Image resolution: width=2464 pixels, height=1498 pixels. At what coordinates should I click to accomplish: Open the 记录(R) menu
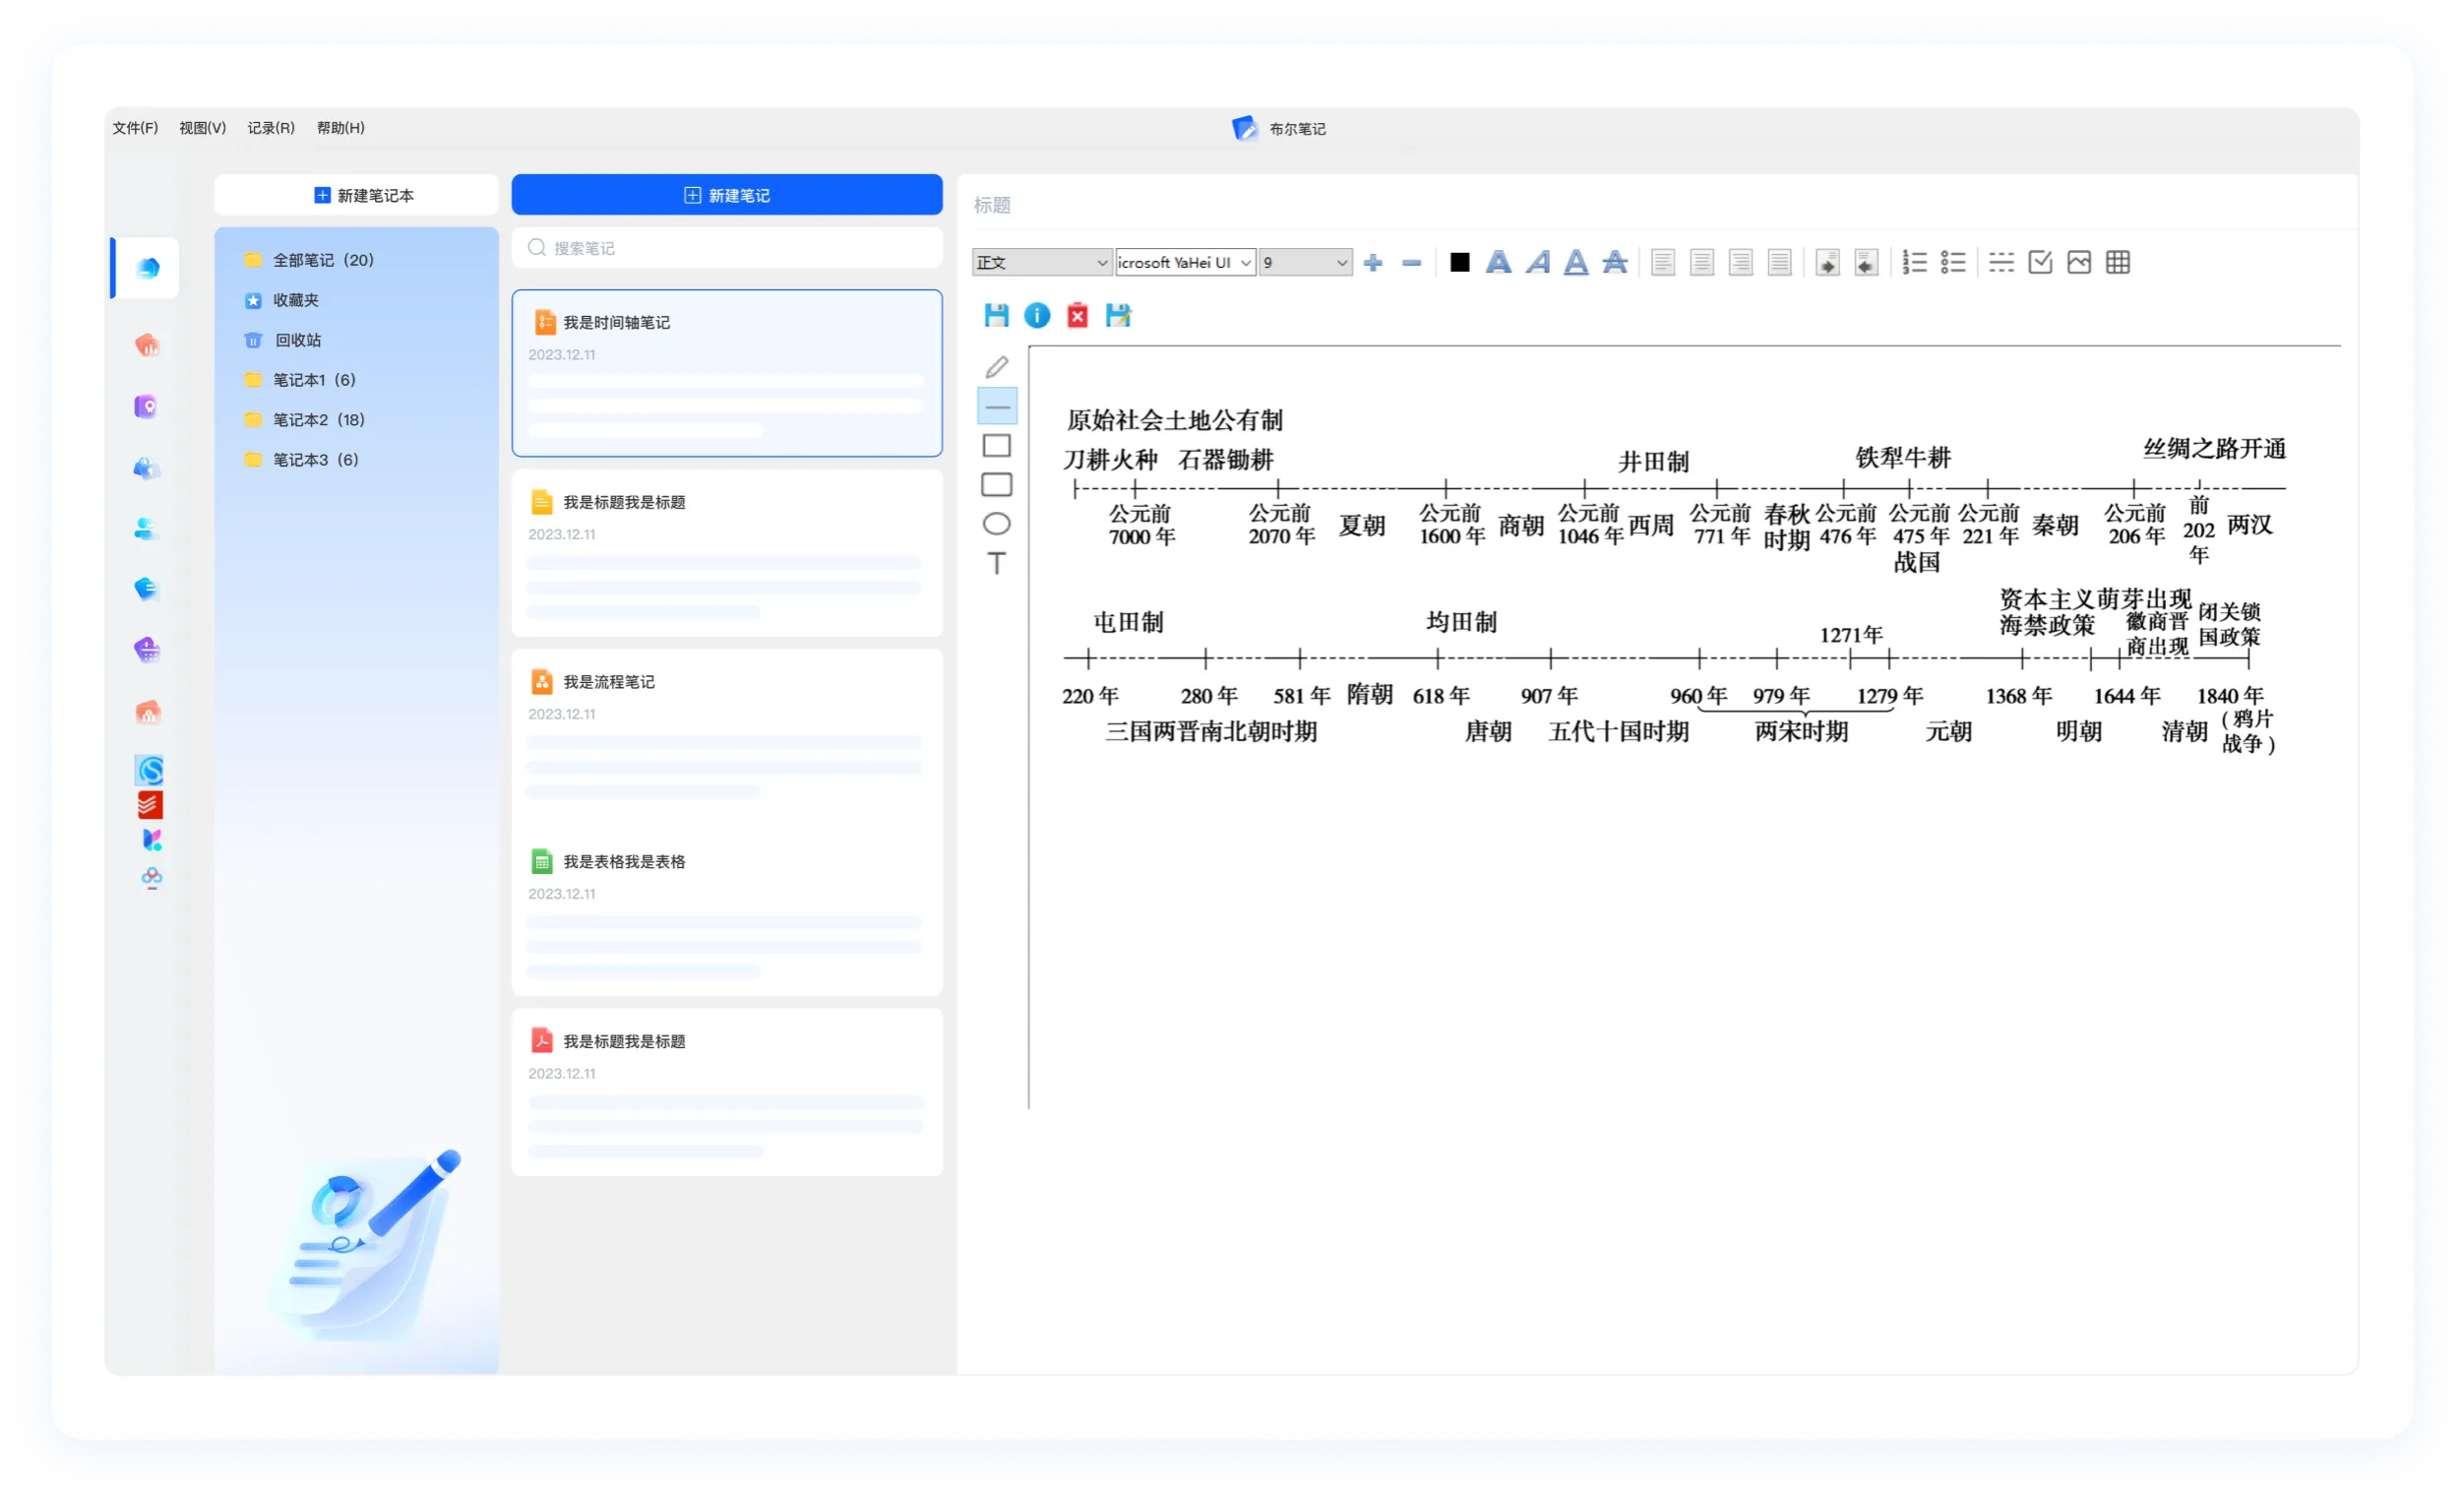click(x=270, y=128)
